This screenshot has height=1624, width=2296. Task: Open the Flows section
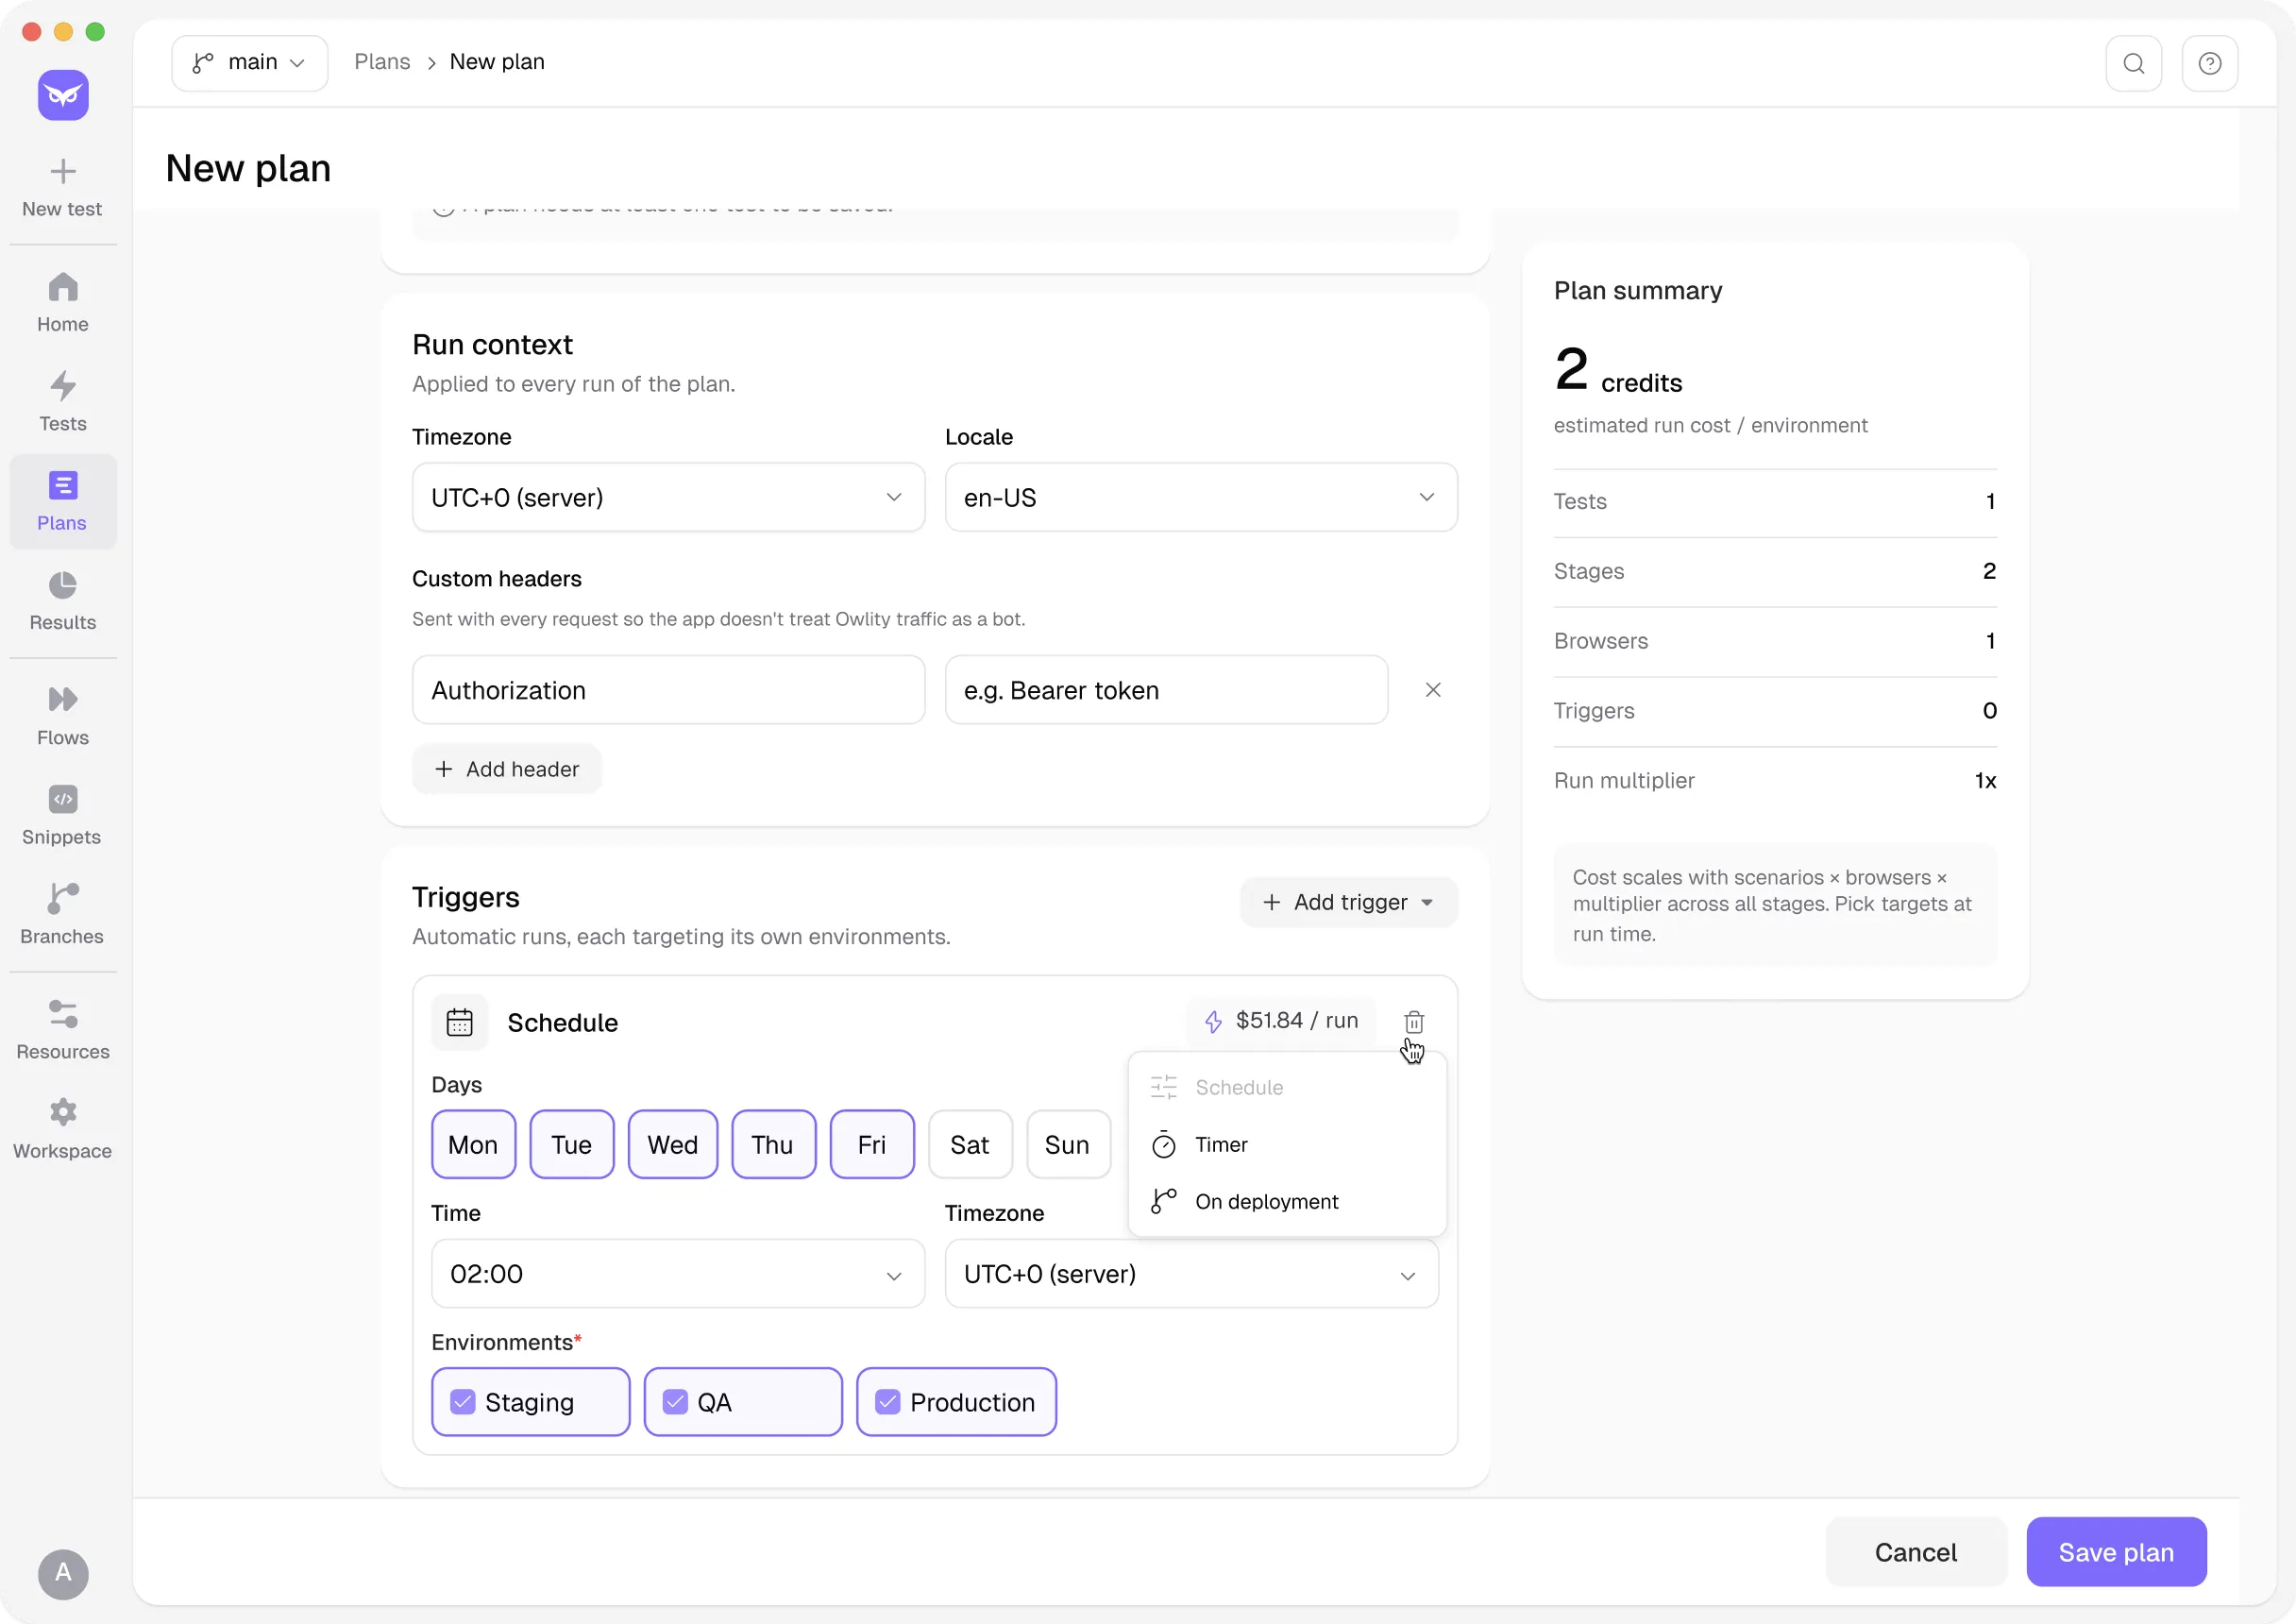63,716
